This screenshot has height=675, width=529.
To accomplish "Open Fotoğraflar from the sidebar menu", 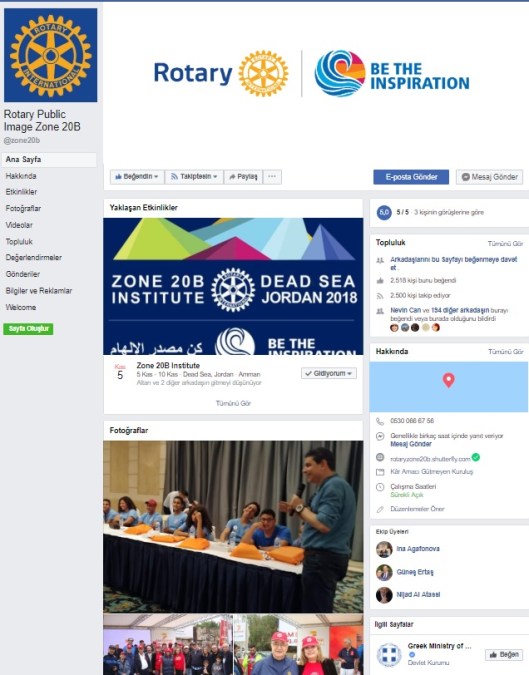I will [x=23, y=208].
